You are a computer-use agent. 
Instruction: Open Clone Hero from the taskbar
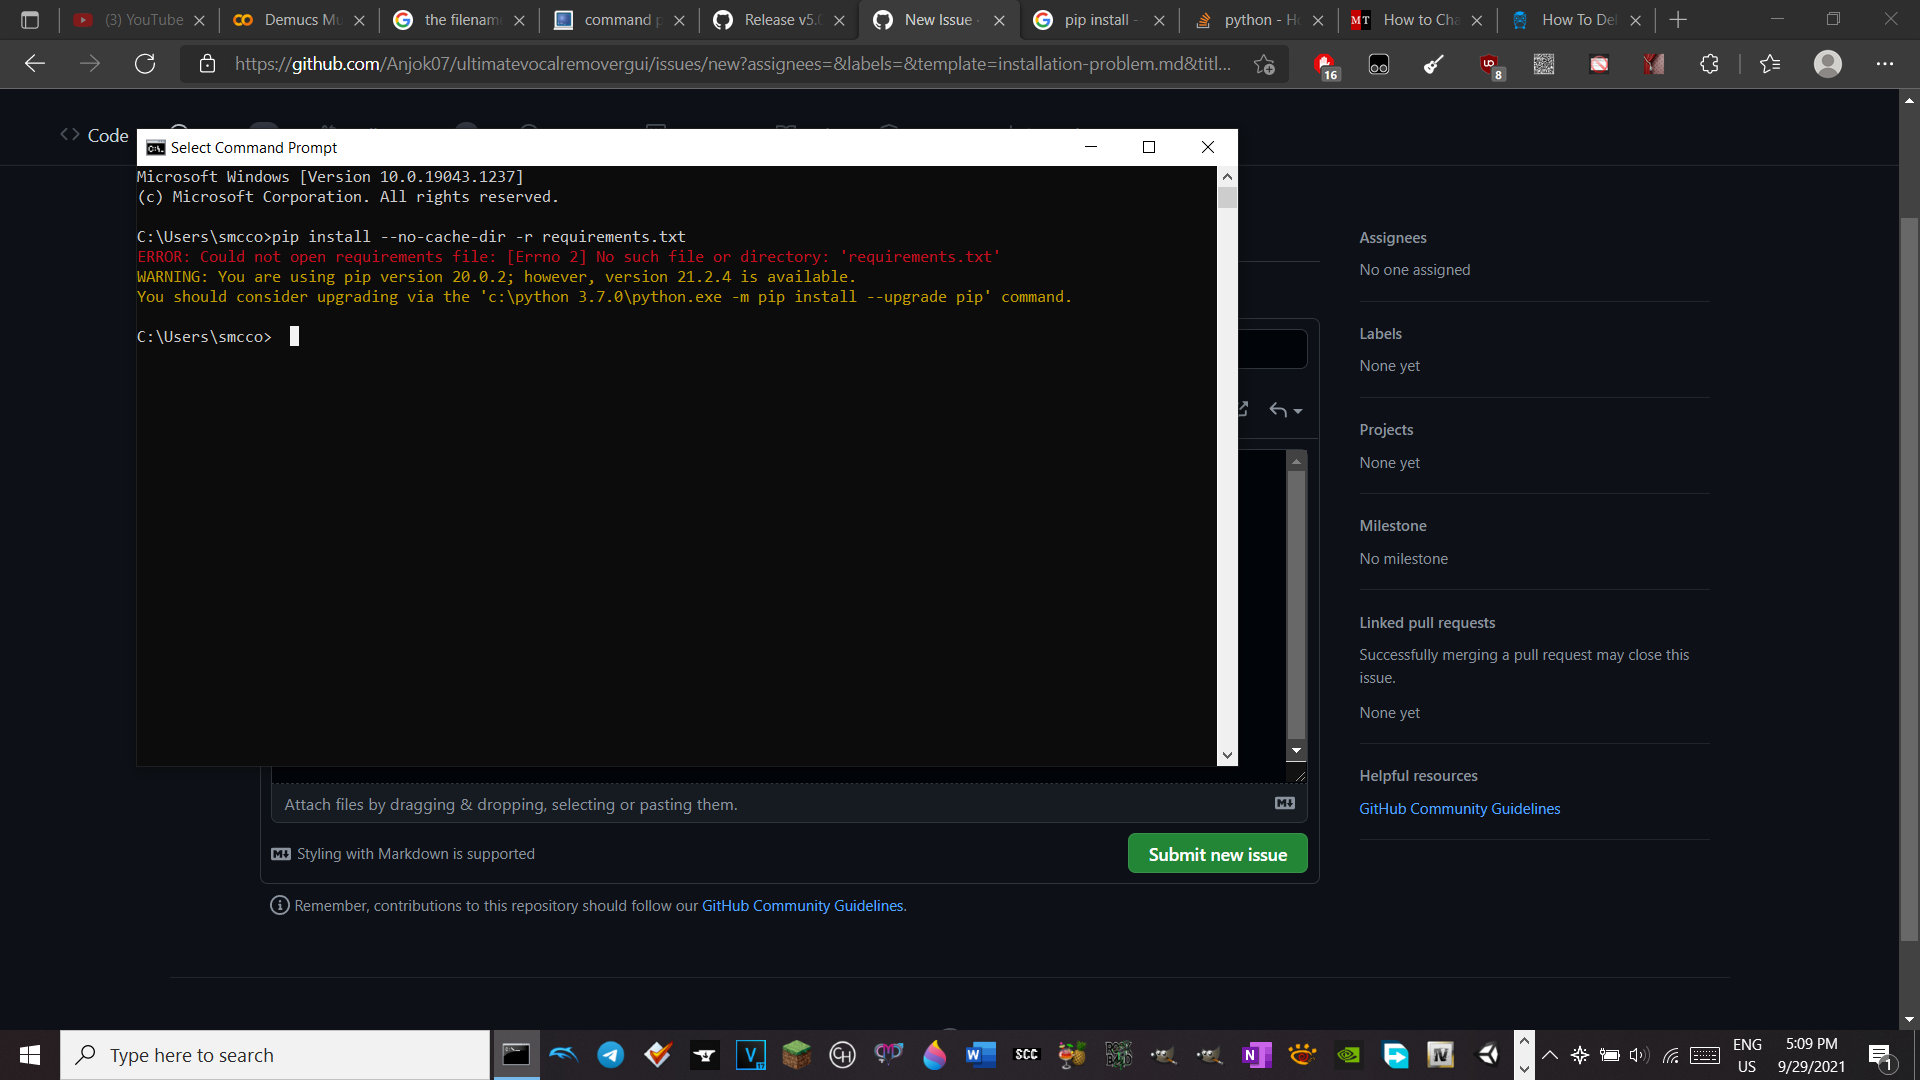pos(843,1054)
